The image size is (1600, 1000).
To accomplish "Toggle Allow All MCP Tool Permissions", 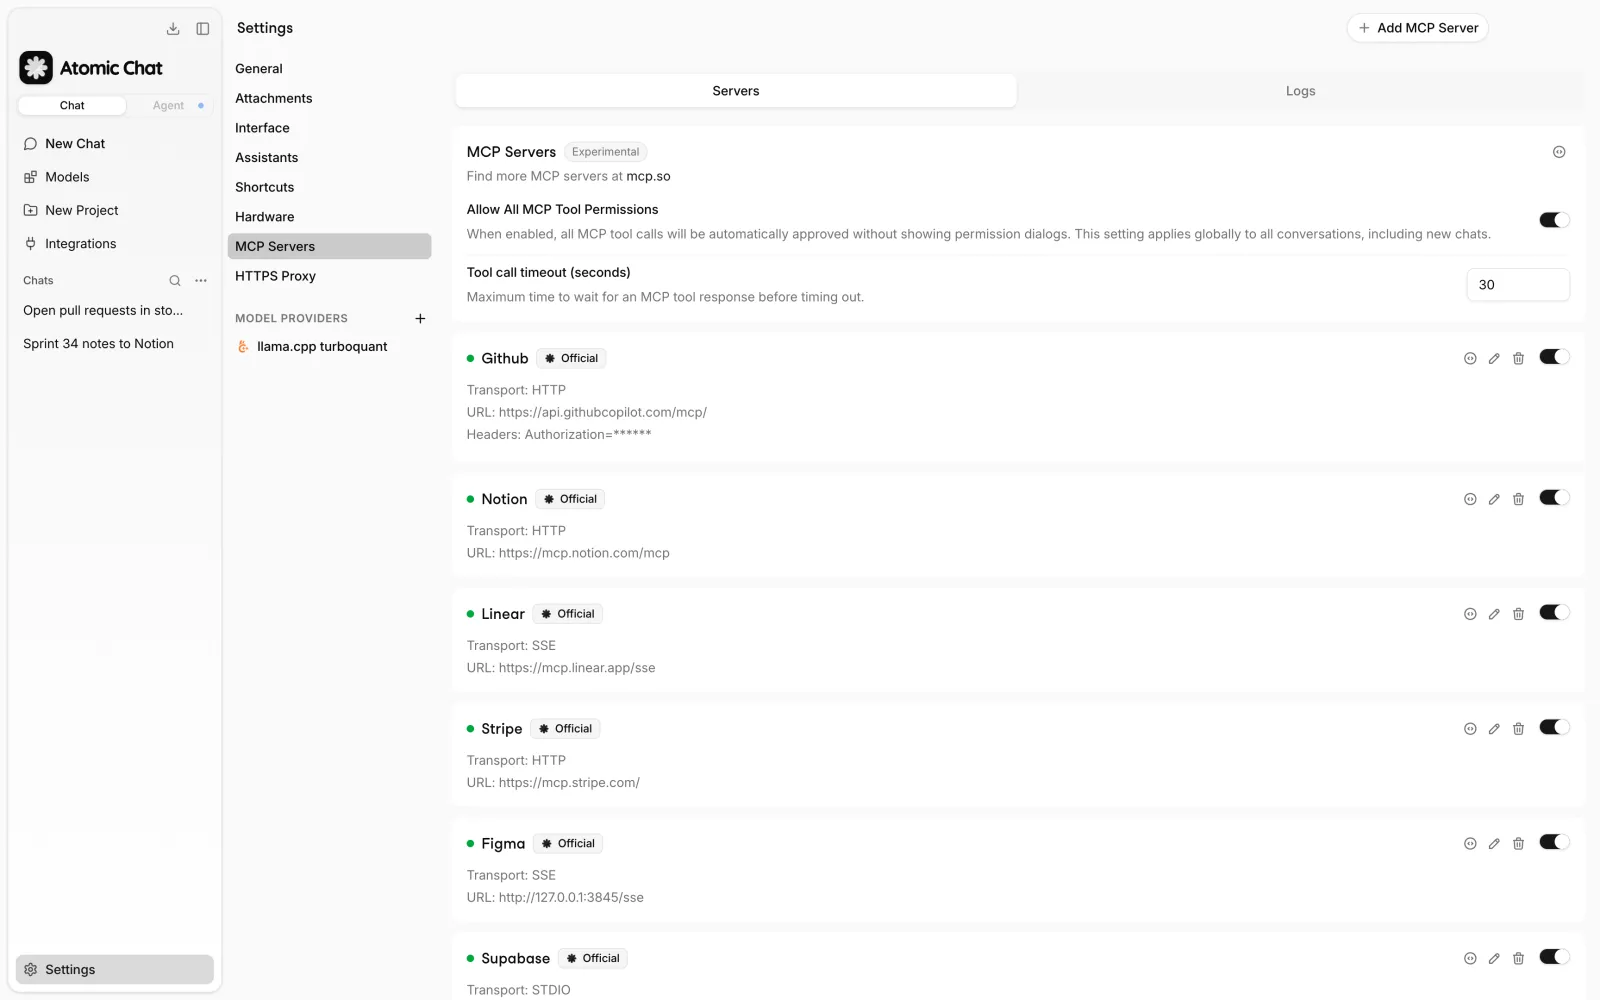I will 1554,220.
